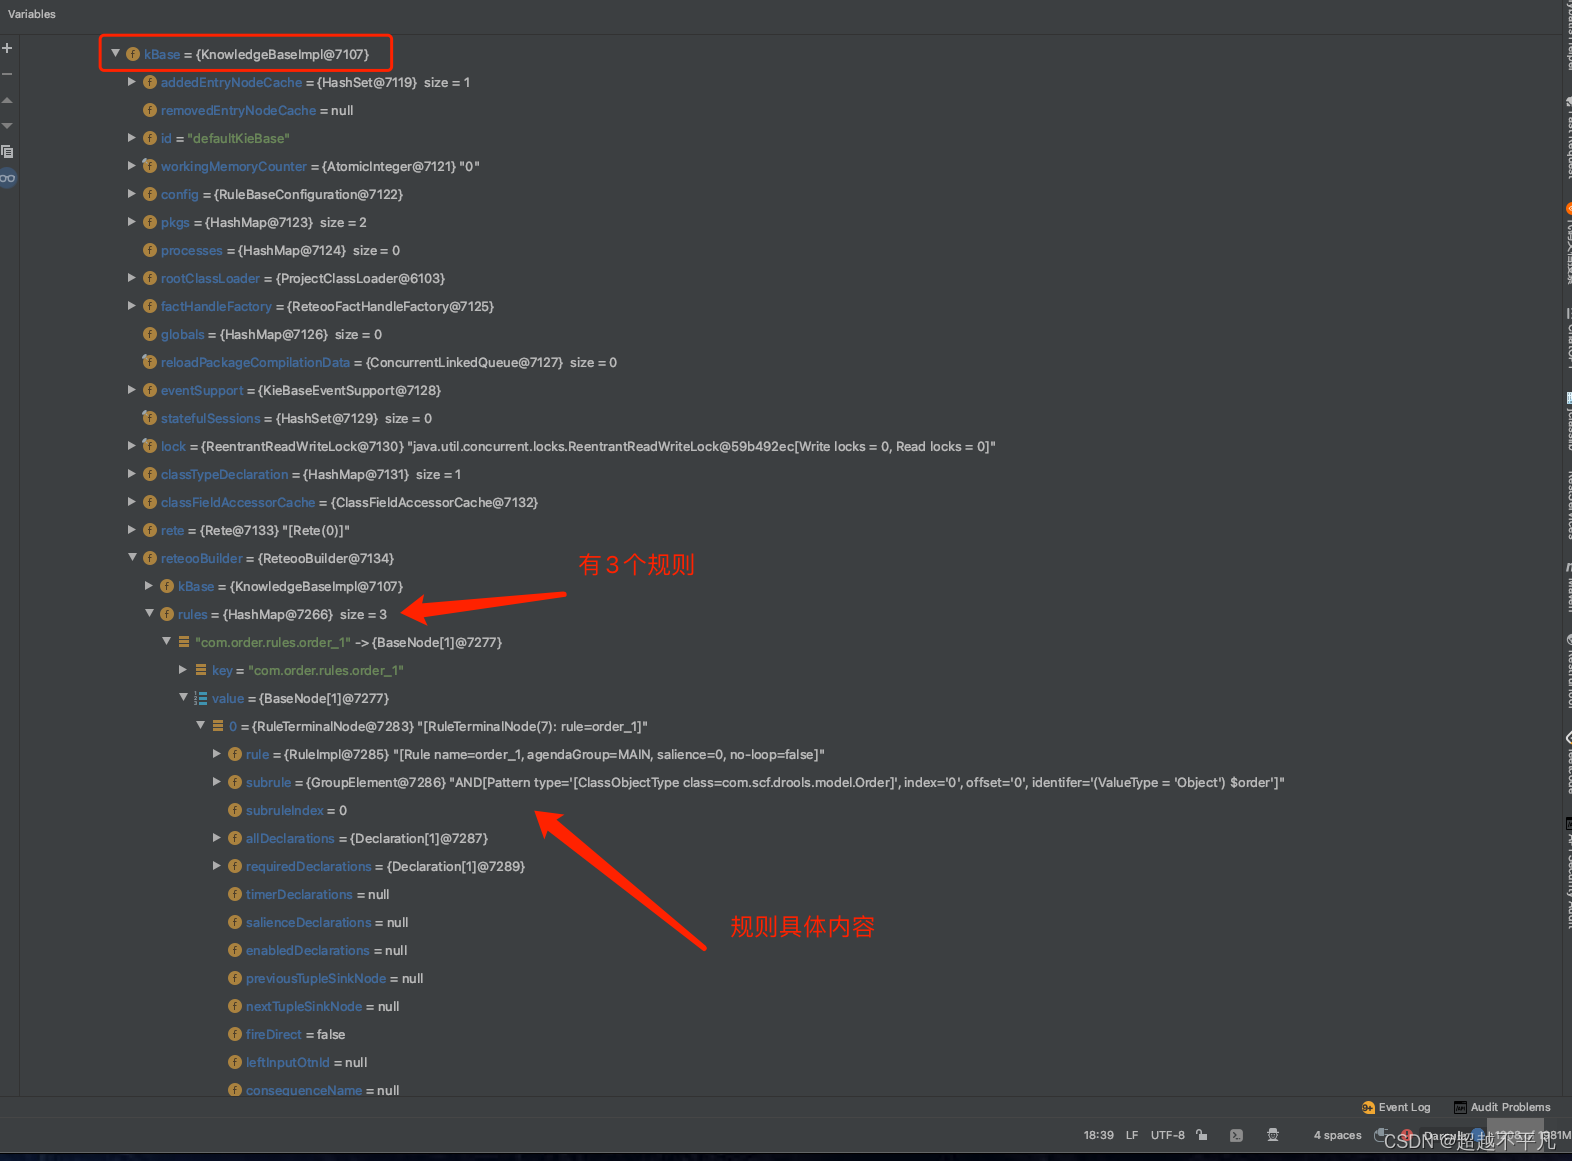
Task: Click the Remove Watch minus icon
Action: point(7,74)
